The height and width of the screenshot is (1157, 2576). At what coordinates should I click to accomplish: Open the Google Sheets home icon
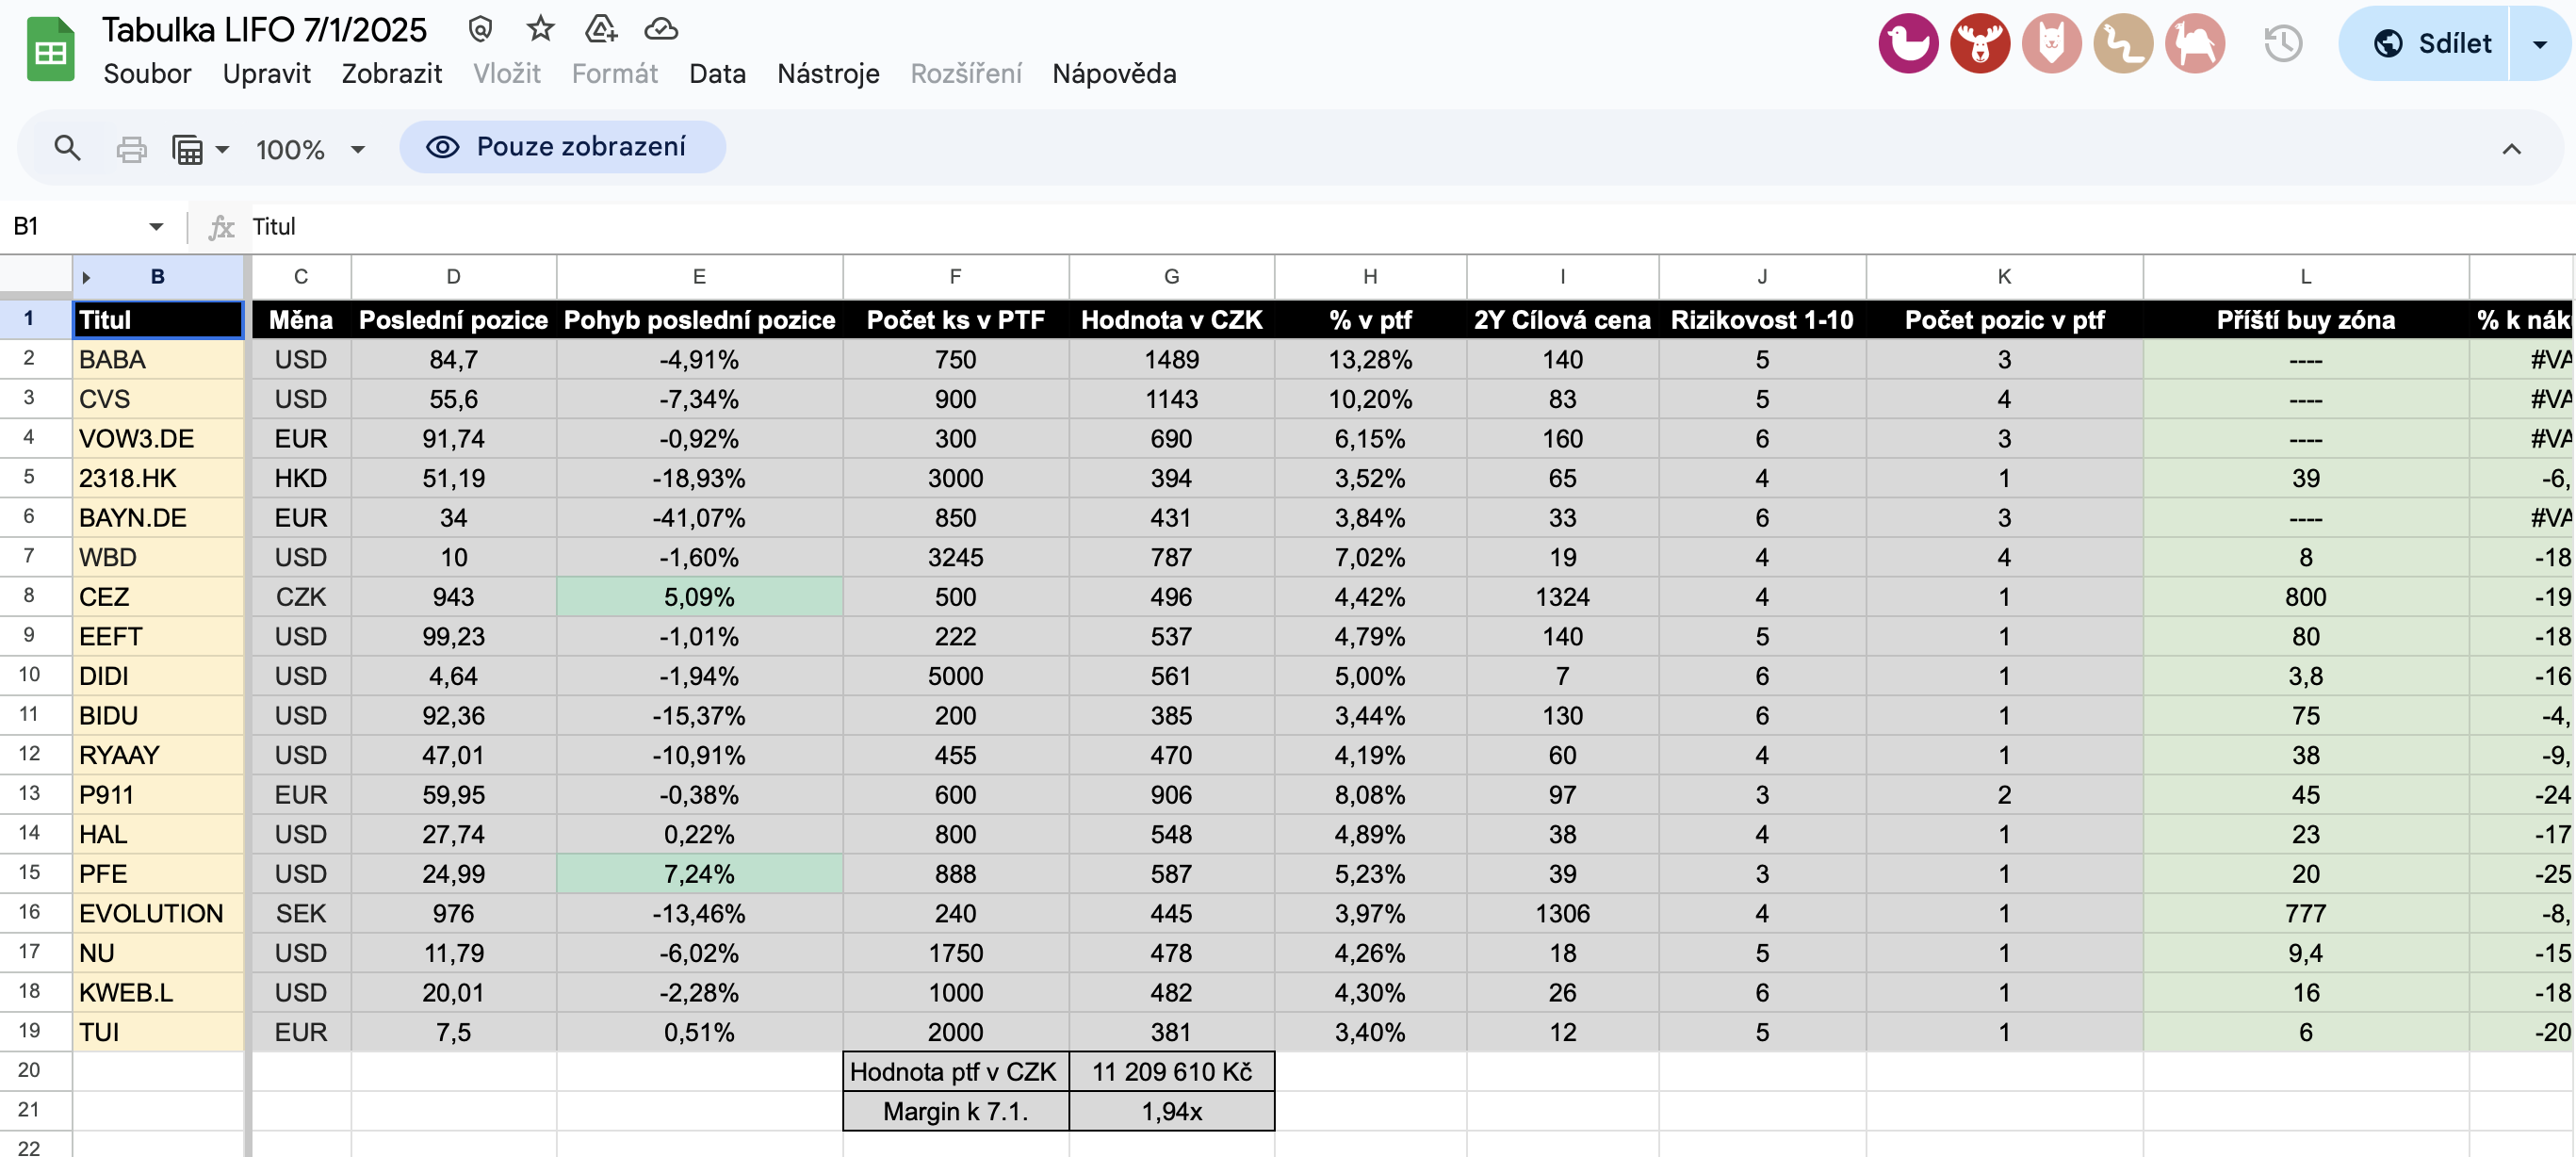pyautogui.click(x=50, y=50)
